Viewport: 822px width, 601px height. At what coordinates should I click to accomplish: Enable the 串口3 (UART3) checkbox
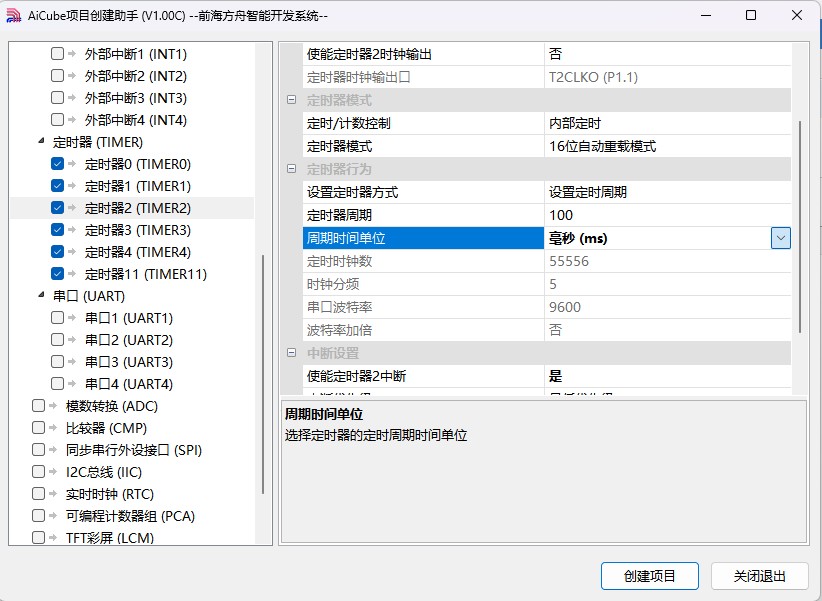58,362
